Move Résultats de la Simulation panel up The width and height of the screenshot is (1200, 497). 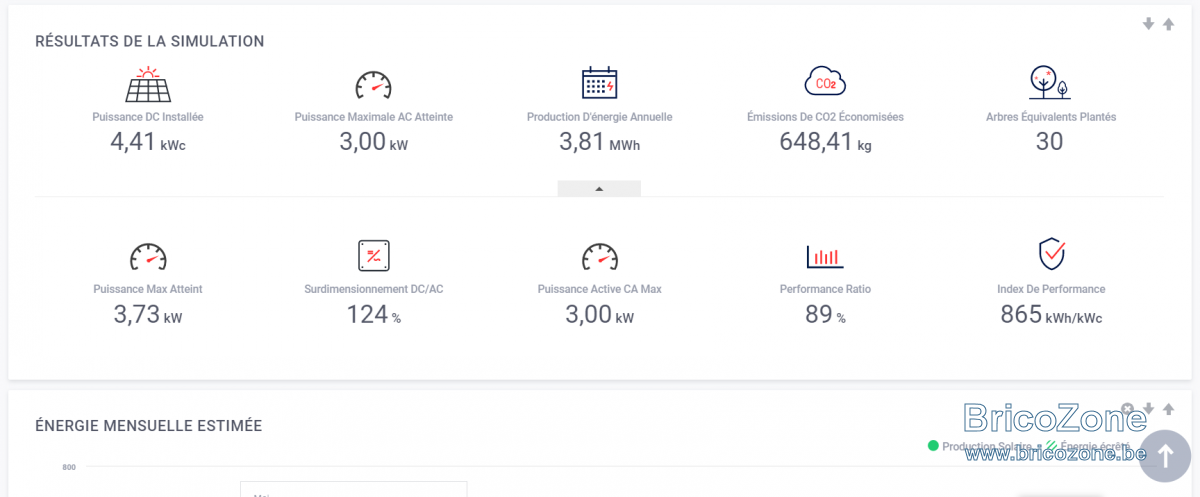(1168, 24)
